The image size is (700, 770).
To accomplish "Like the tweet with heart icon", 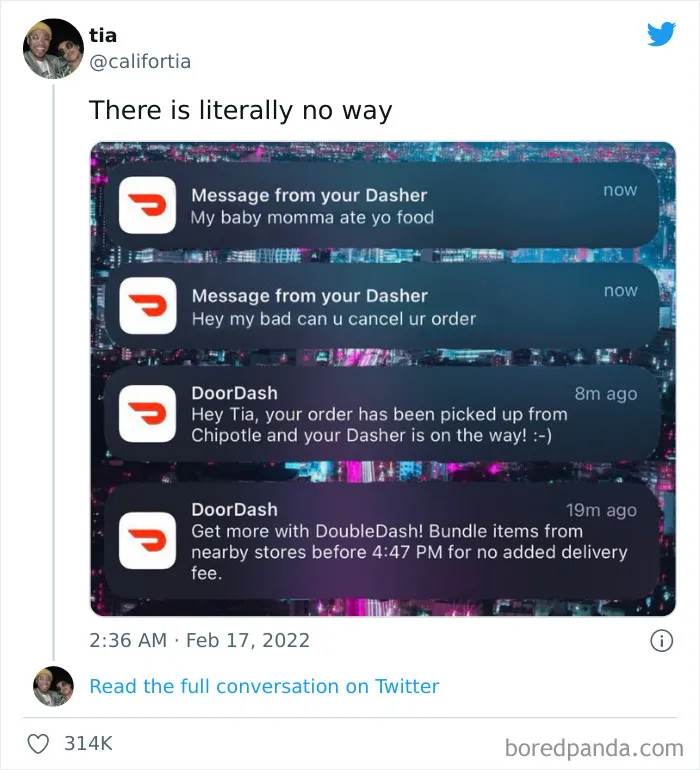I will (x=38, y=743).
